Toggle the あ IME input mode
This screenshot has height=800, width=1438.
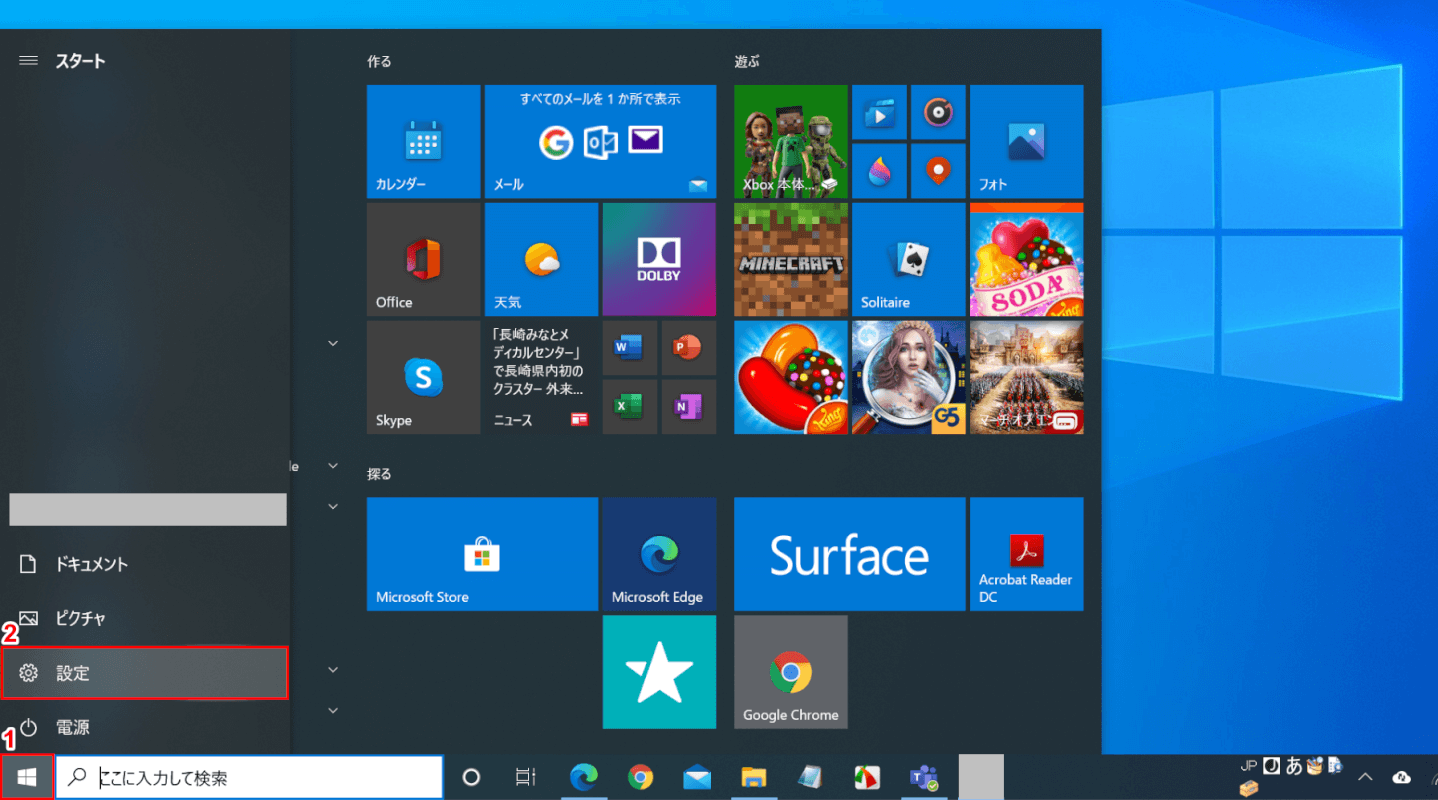pyautogui.click(x=1294, y=767)
